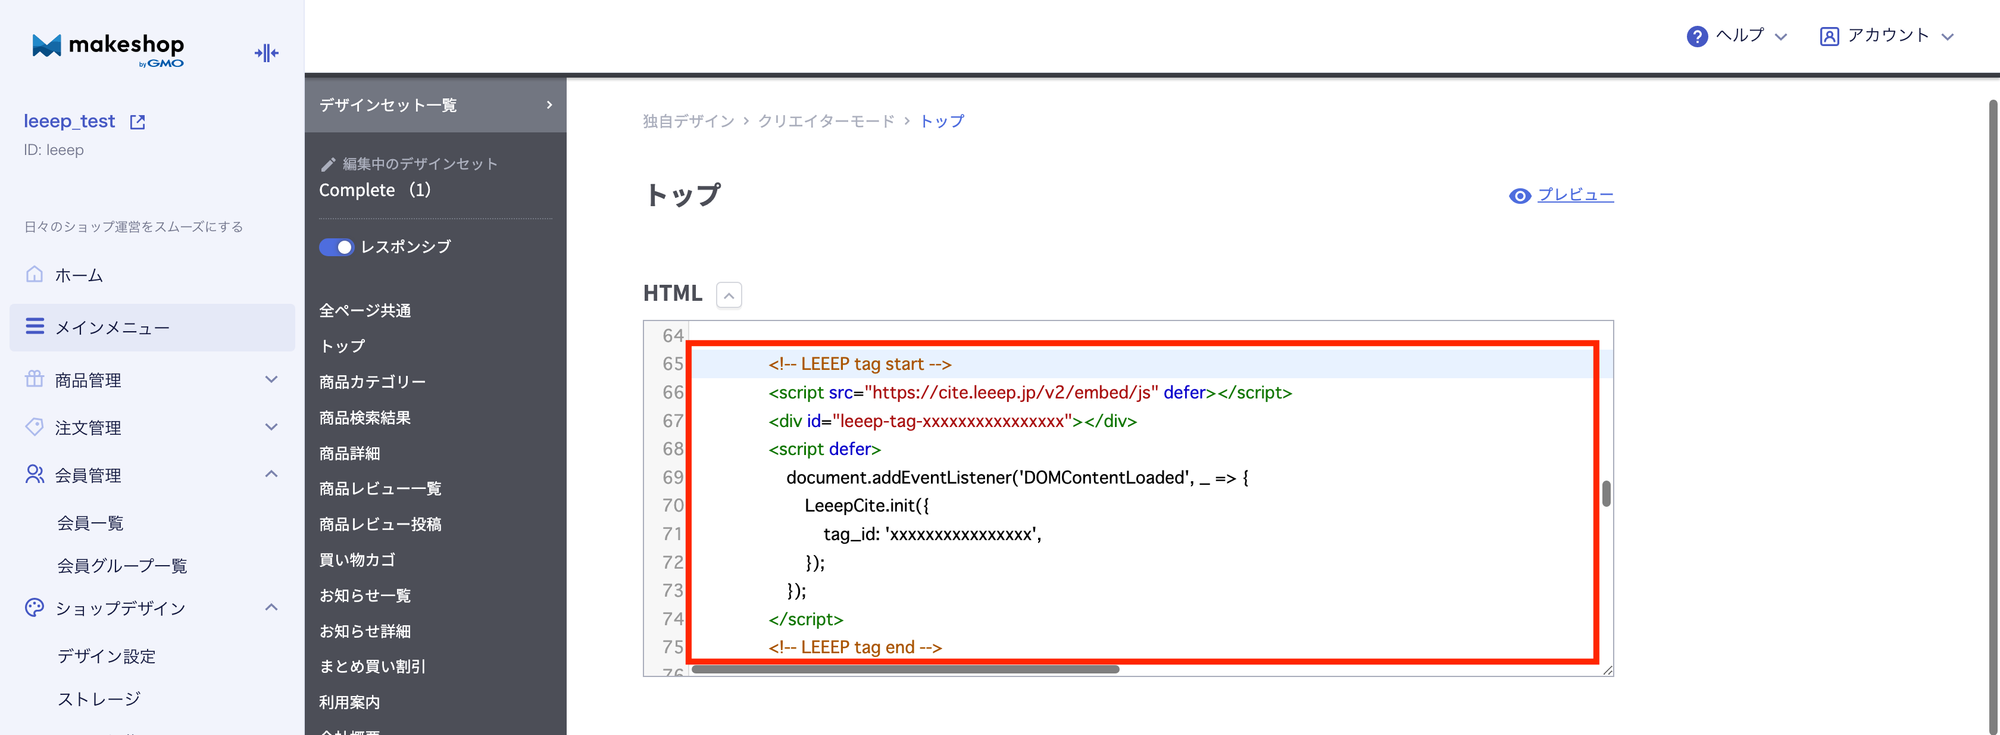Select 商品レビュー投稿 page
This screenshot has height=735, width=2000.
(380, 524)
